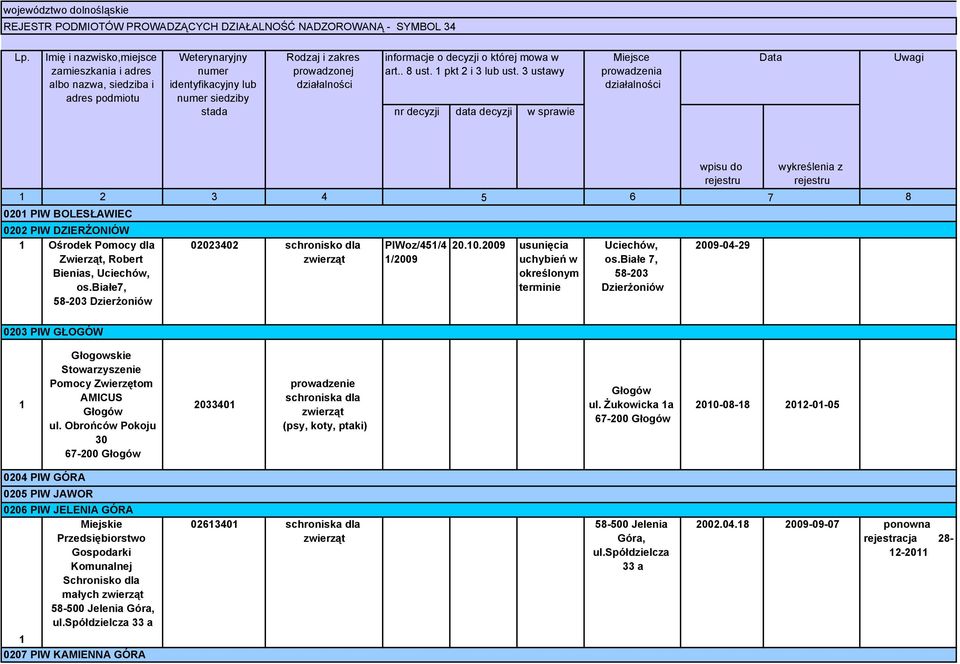Click 'Ośrodek Pomocy dla Zwierząt, Robert Bienias' cell
This screenshot has height=664, width=960.
coord(102,281)
